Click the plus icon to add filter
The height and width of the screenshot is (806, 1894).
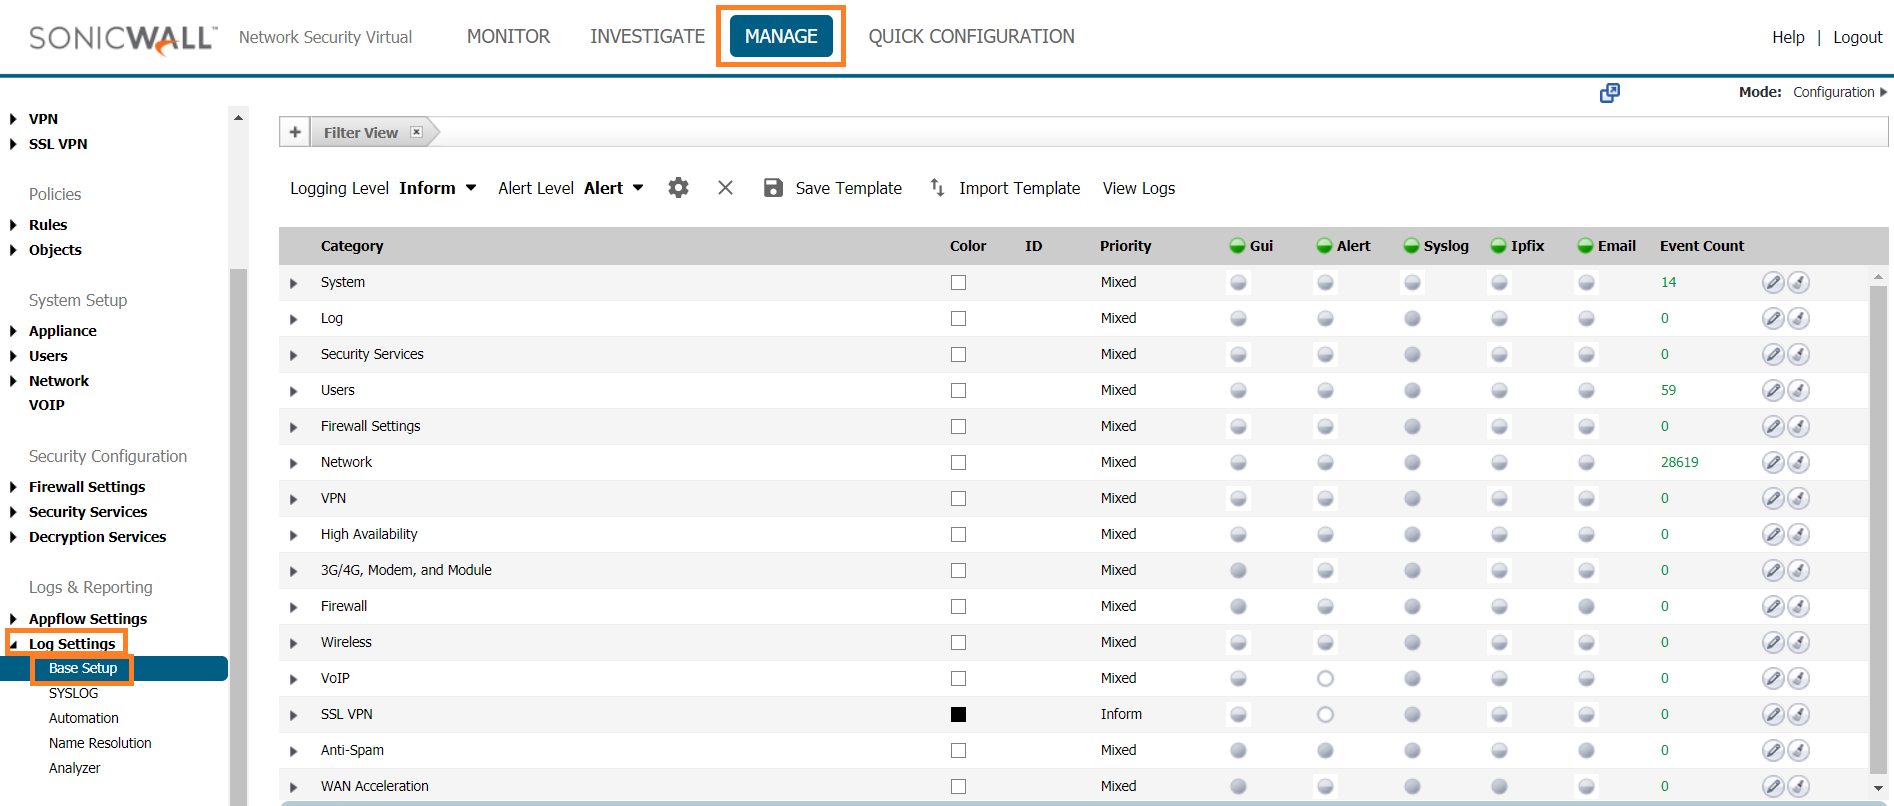pyautogui.click(x=295, y=132)
